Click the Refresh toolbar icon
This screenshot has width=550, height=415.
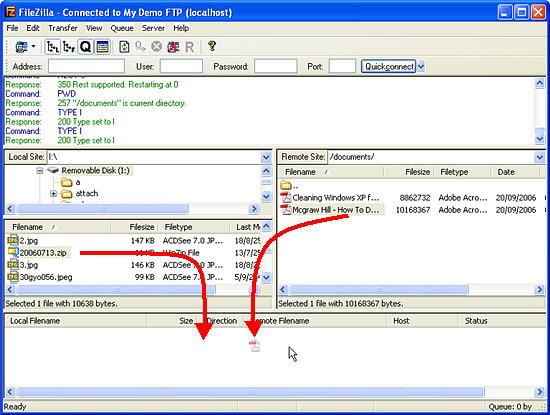tap(124, 47)
